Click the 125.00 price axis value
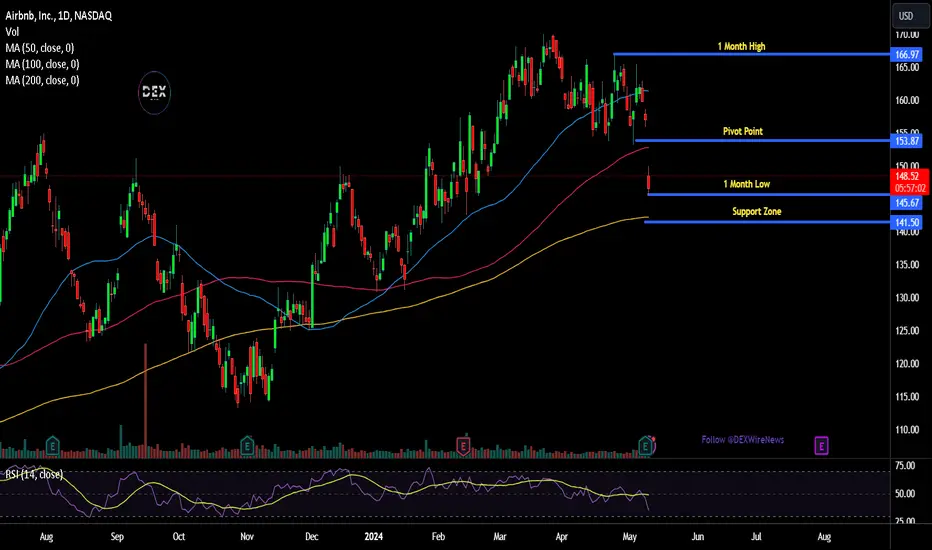 907,331
